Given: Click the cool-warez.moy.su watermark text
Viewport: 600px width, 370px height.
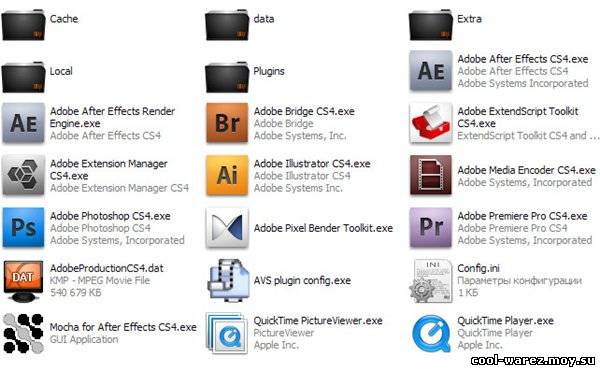Looking at the screenshot, I should (533, 360).
